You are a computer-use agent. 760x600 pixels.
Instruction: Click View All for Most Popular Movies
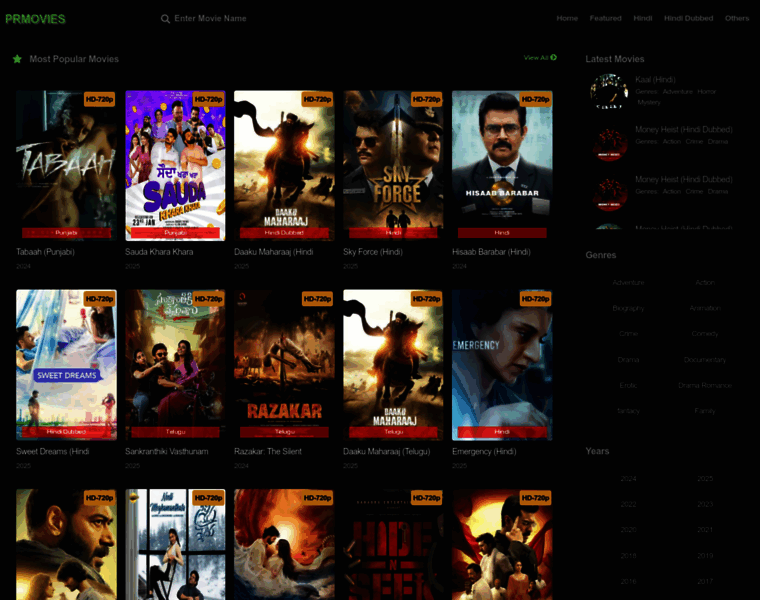540,58
